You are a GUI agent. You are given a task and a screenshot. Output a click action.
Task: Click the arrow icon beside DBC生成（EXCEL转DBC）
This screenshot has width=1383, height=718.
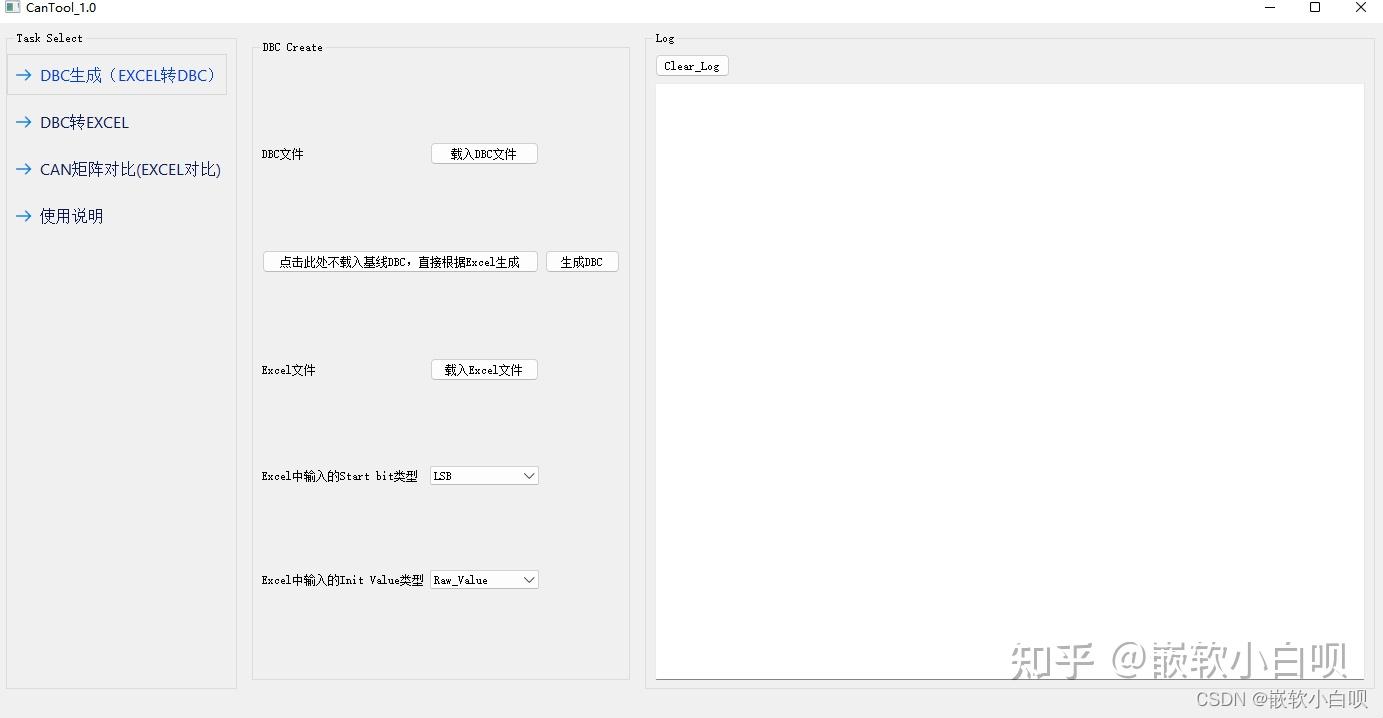pos(23,75)
